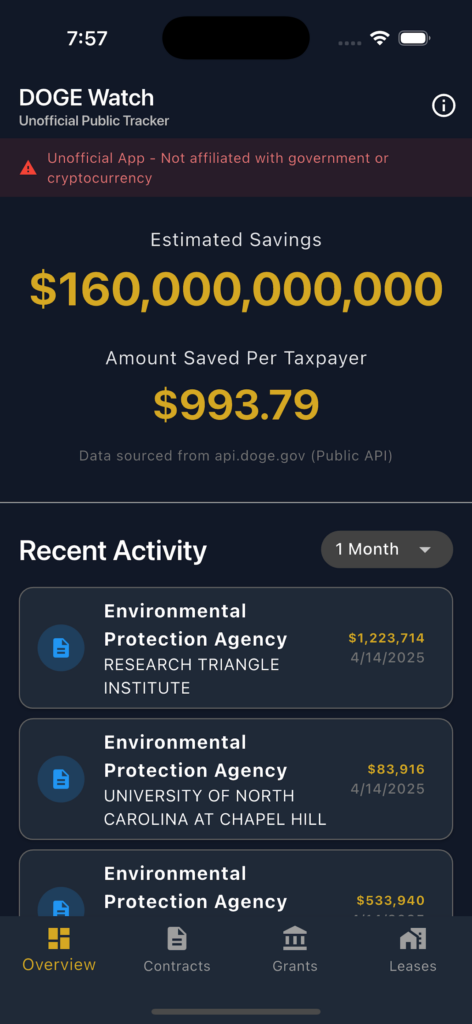Switch to the Grants tab label
472x1024 pixels.
point(295,966)
